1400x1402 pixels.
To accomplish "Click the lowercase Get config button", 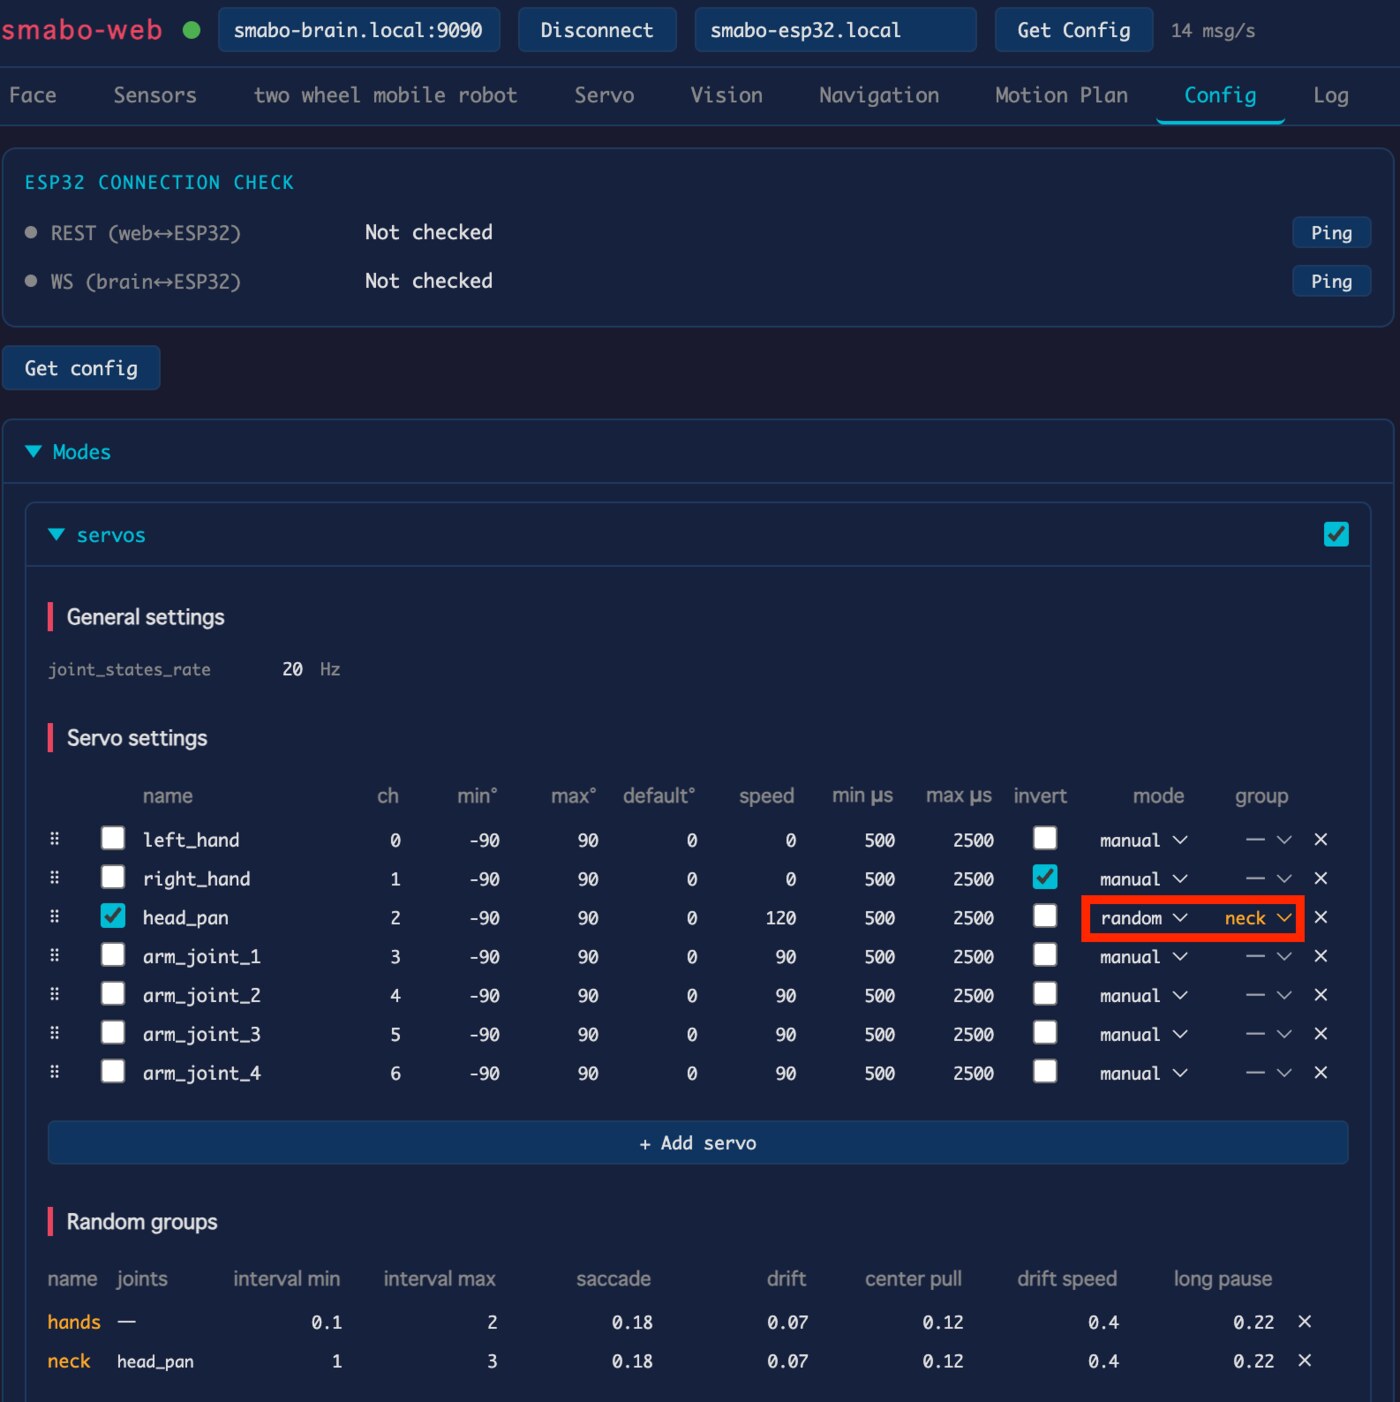I will click(x=81, y=368).
